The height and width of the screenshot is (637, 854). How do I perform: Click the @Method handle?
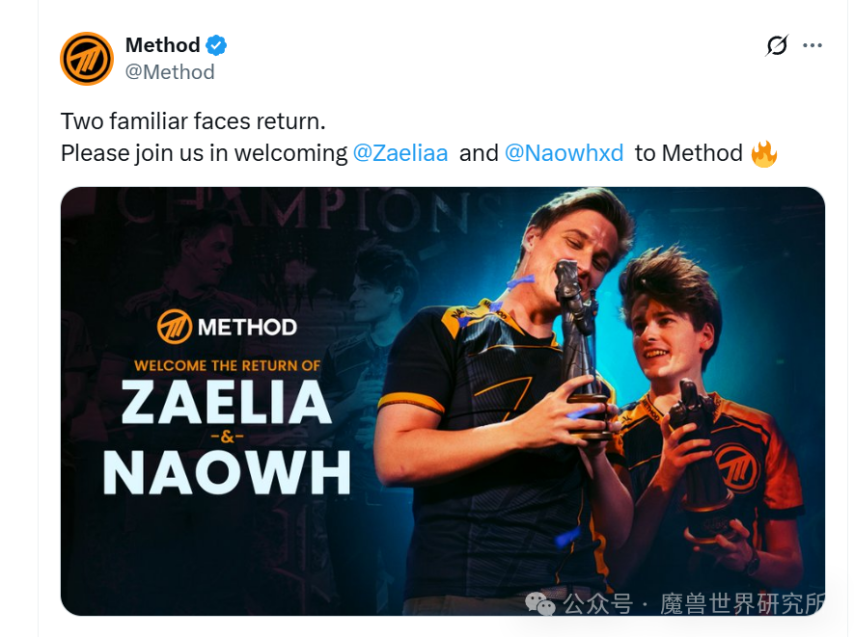(x=170, y=72)
